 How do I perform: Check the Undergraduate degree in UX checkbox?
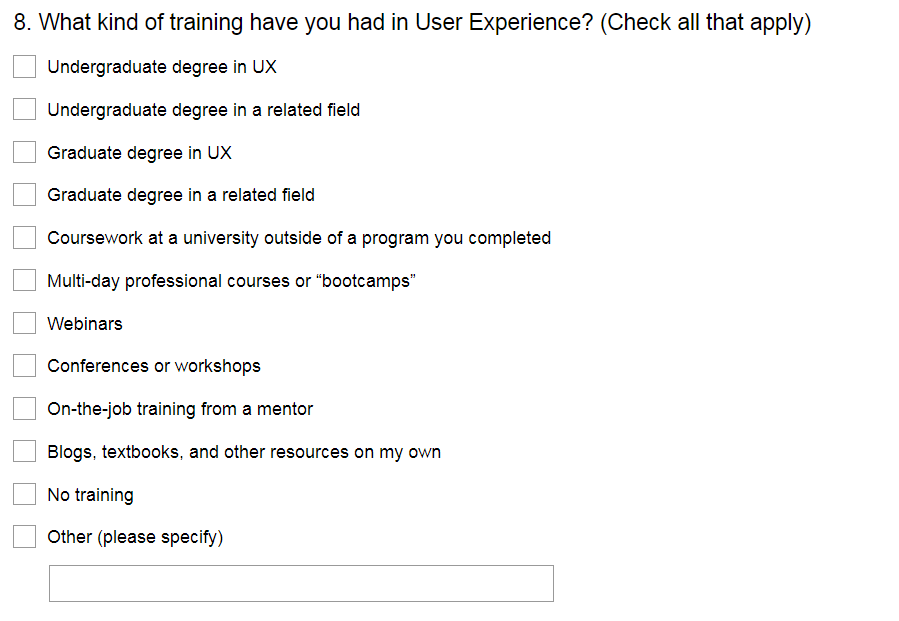25,67
